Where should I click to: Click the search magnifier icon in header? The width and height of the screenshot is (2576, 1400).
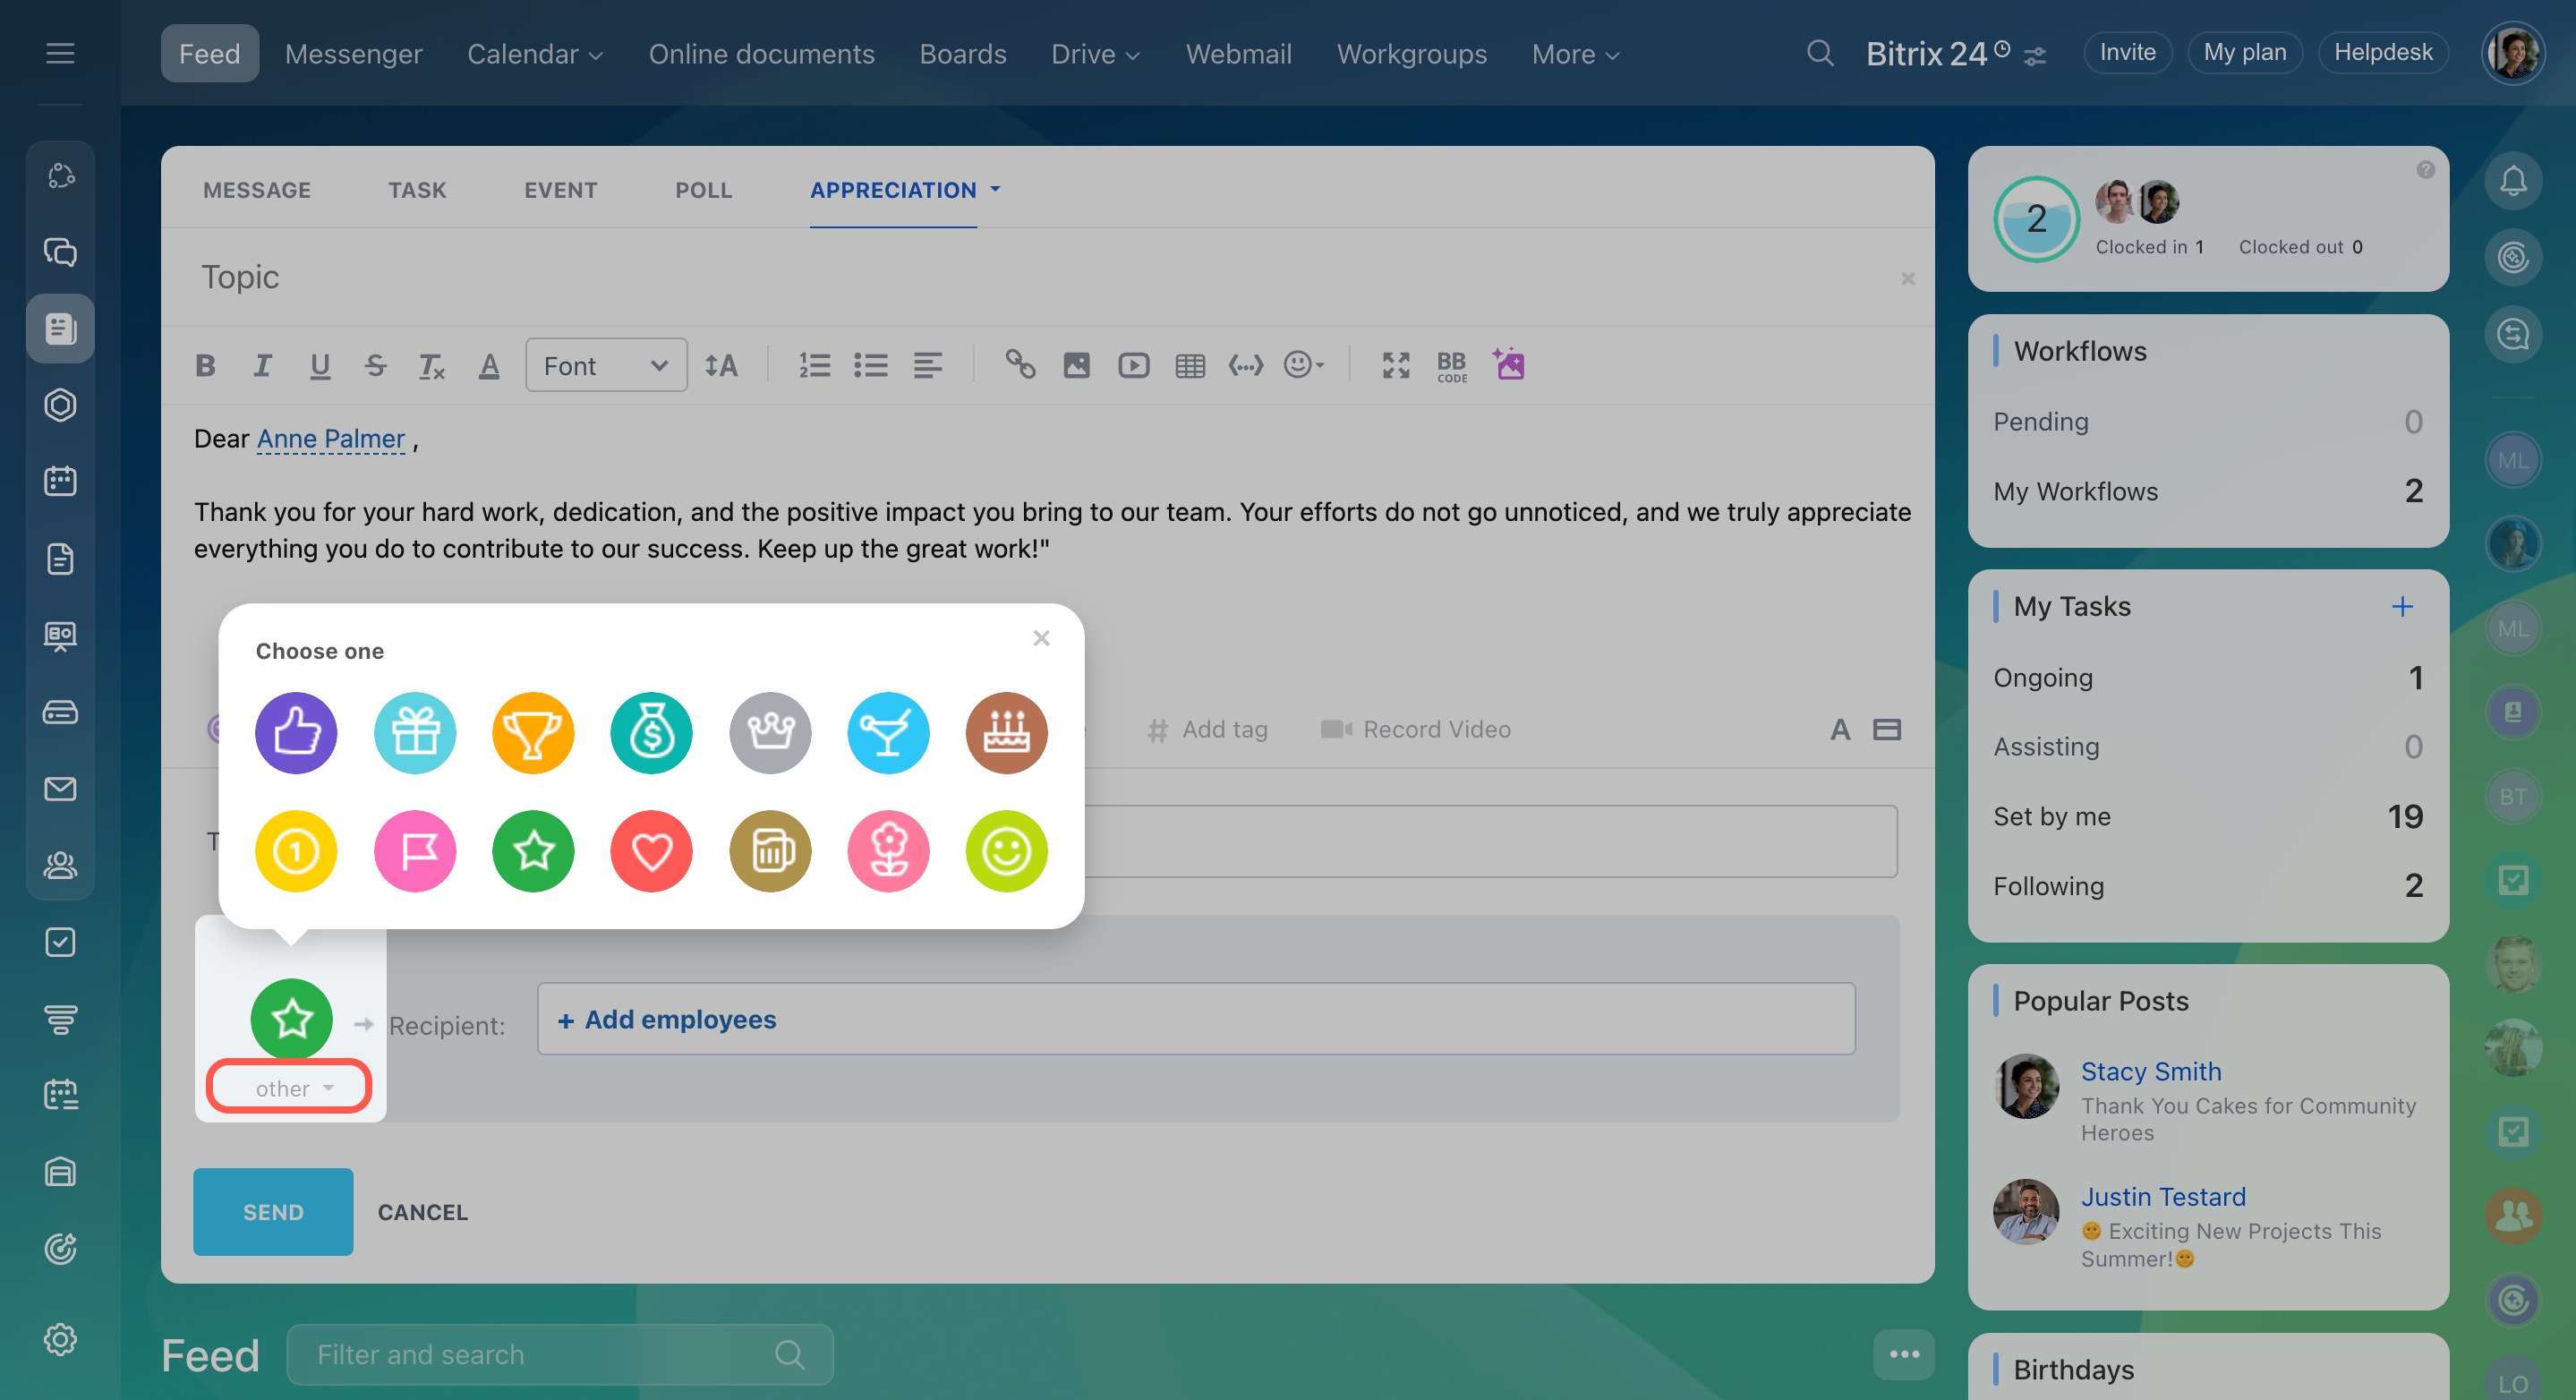point(1820,53)
